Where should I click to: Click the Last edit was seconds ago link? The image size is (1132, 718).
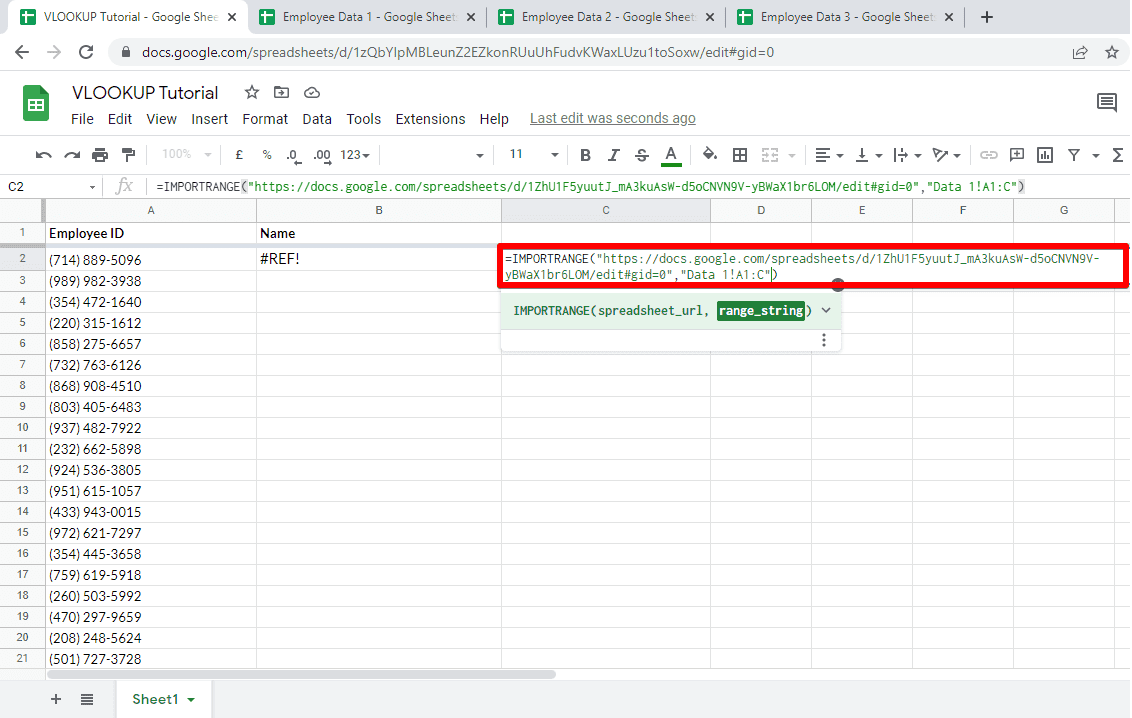pos(612,118)
